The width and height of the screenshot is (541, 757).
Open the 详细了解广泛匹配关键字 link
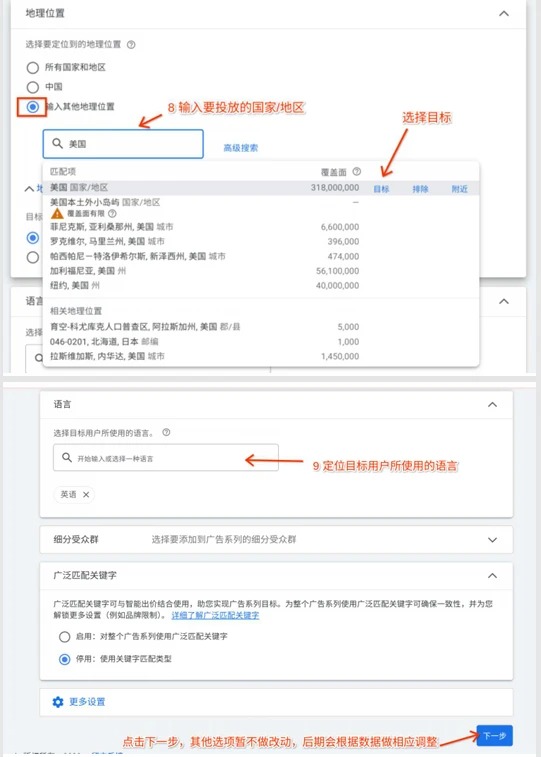[215, 615]
